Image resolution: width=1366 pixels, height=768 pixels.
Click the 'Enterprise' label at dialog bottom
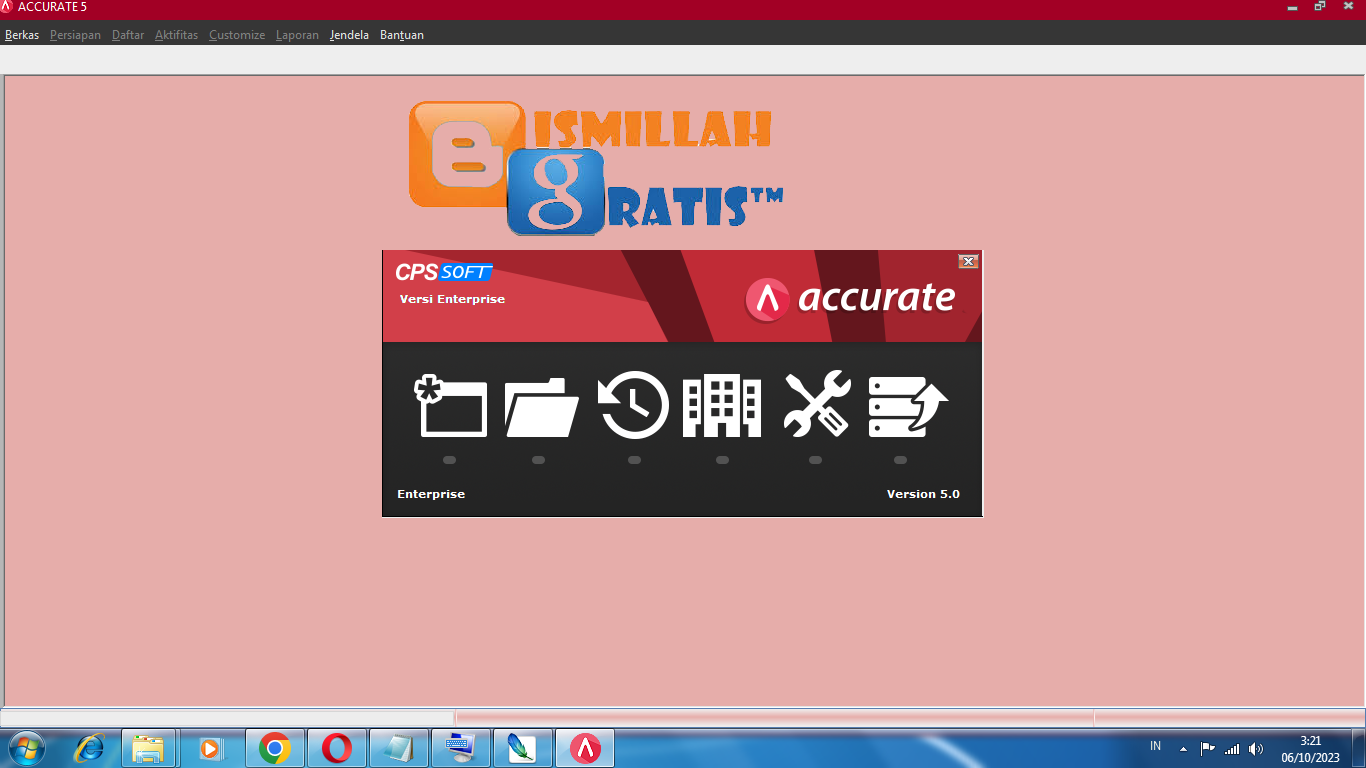431,494
